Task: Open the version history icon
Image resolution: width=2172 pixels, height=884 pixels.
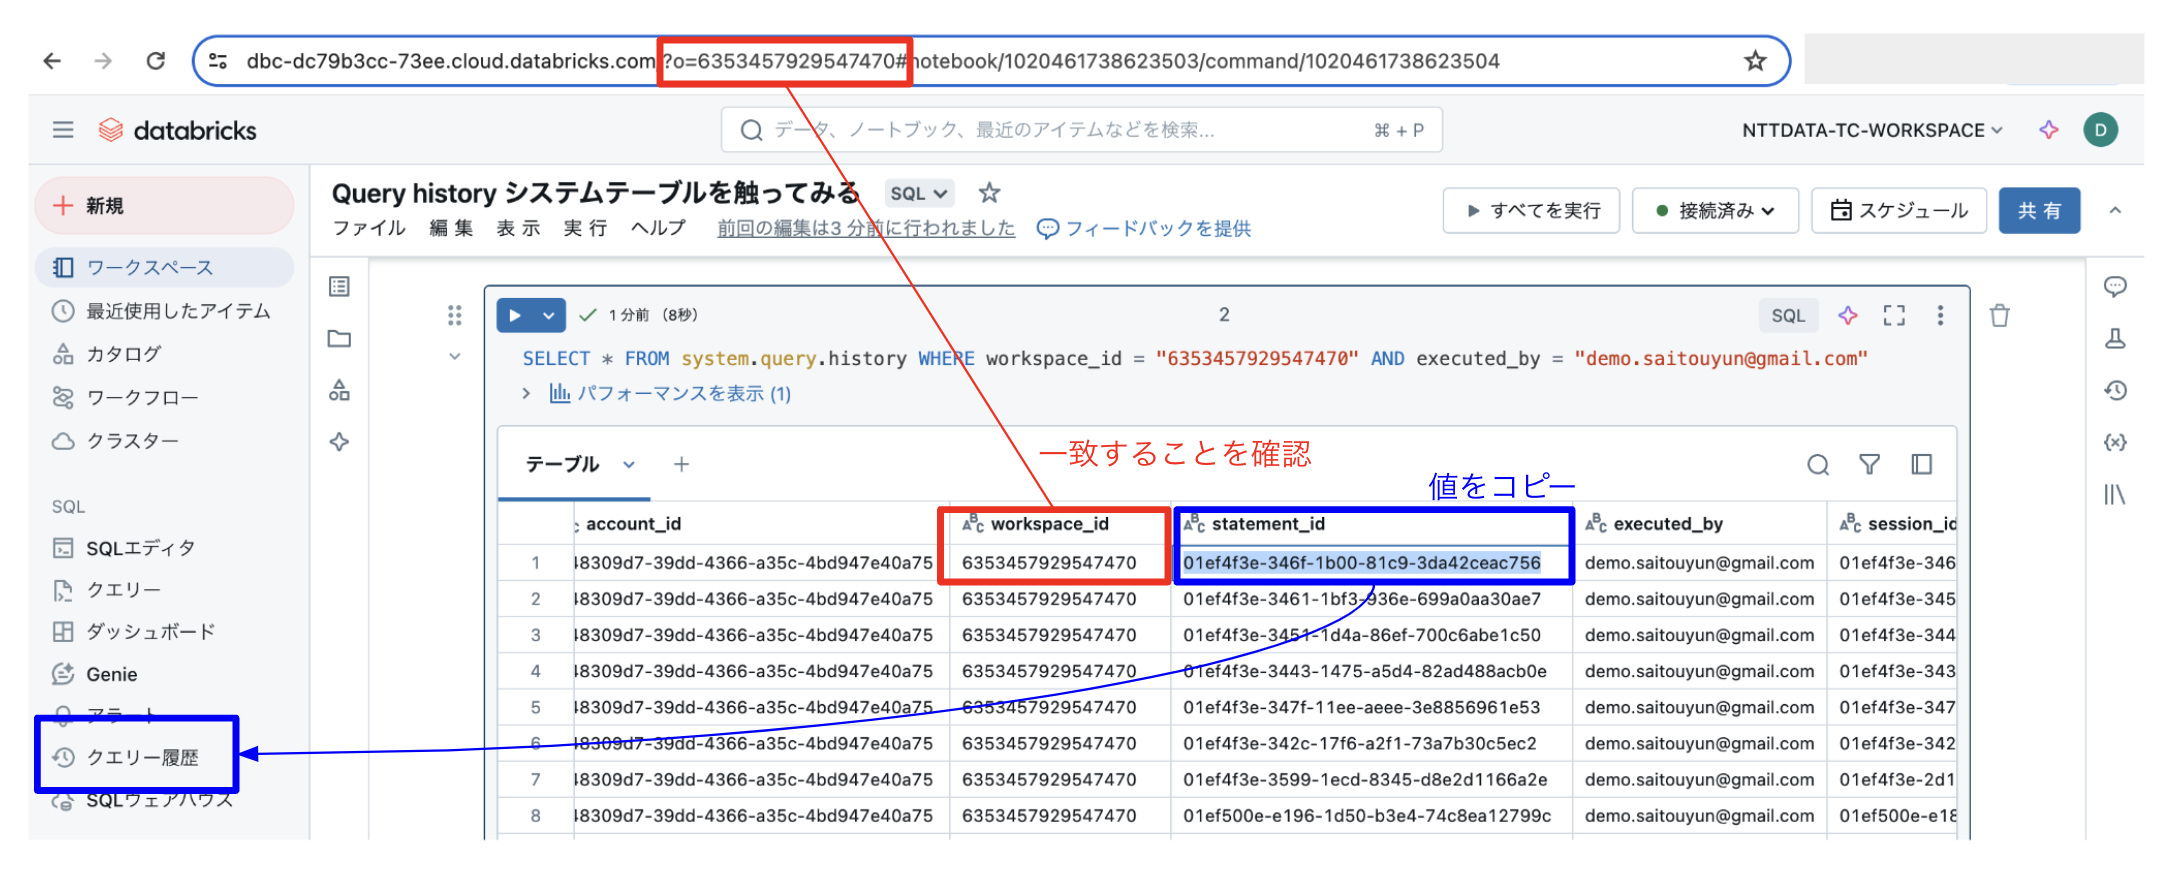Action: pos(2115,390)
